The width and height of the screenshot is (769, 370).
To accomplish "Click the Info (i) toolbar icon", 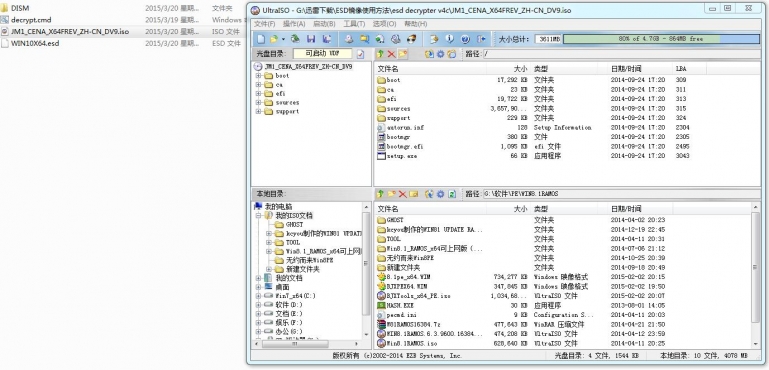I will point(450,39).
